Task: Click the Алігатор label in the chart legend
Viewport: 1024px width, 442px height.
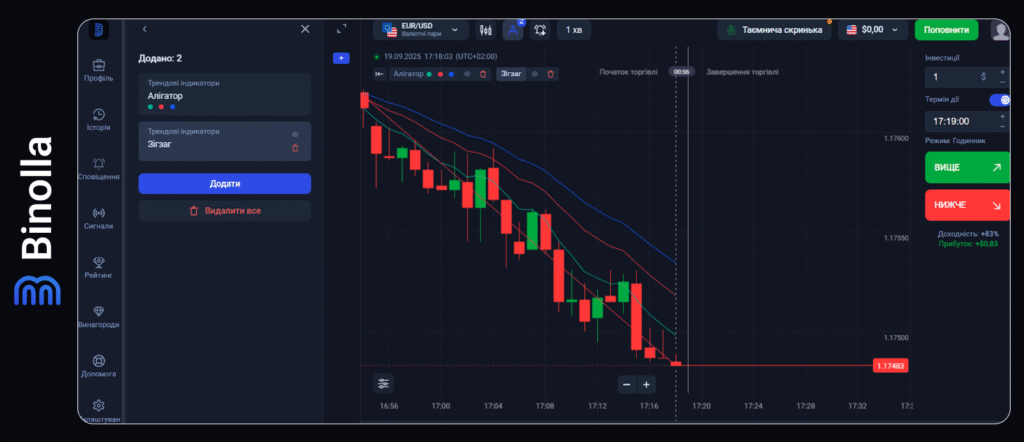Action: pyautogui.click(x=408, y=74)
